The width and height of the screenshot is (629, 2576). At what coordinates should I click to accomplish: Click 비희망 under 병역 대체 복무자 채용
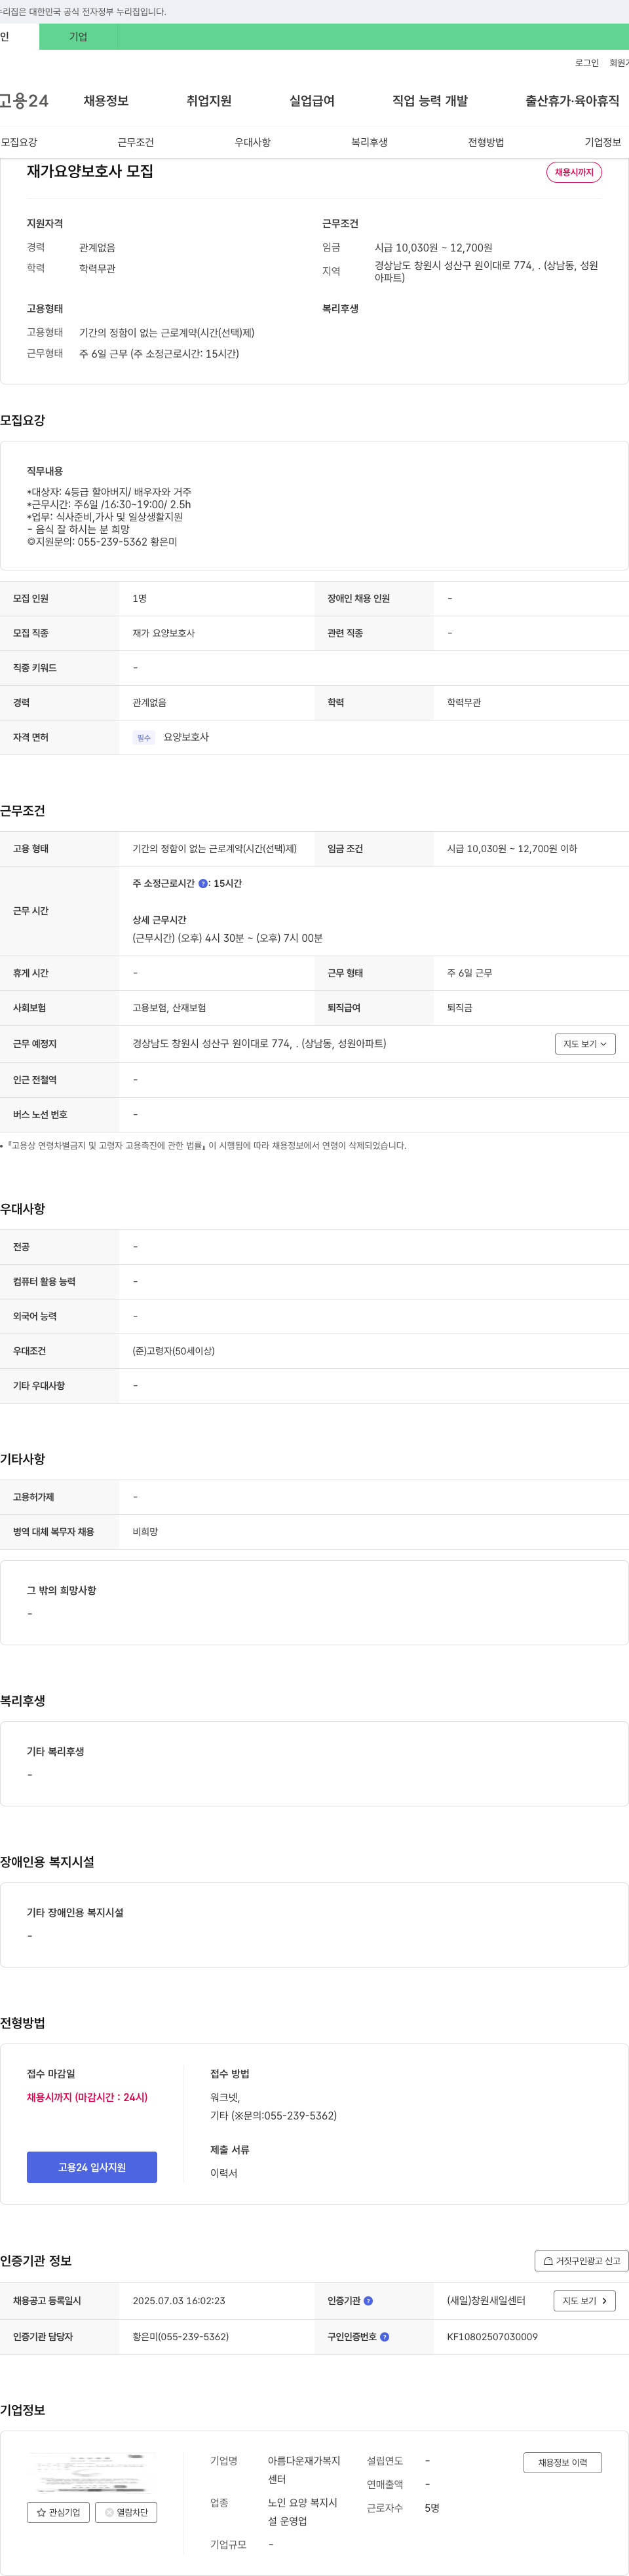coord(145,1531)
